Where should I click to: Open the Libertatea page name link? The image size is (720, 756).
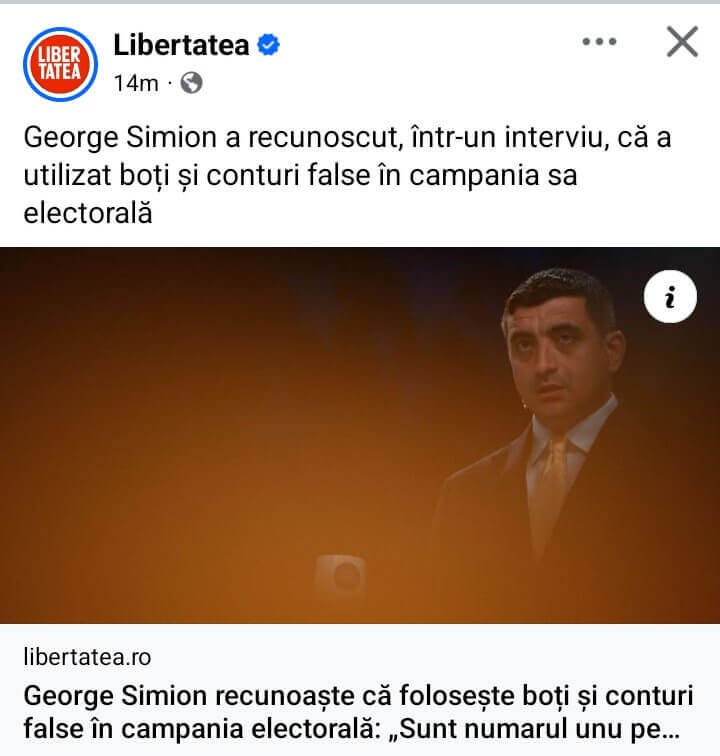coord(181,45)
